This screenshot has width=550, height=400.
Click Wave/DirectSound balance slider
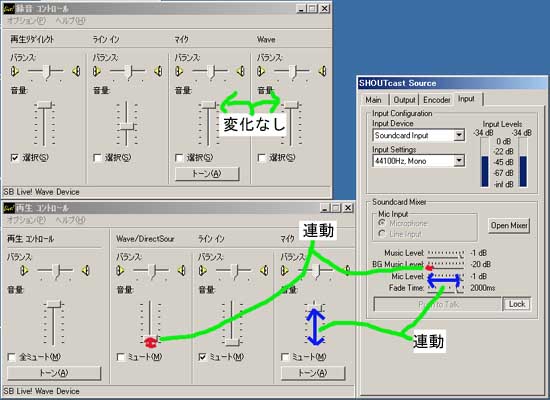pyautogui.click(x=151, y=271)
